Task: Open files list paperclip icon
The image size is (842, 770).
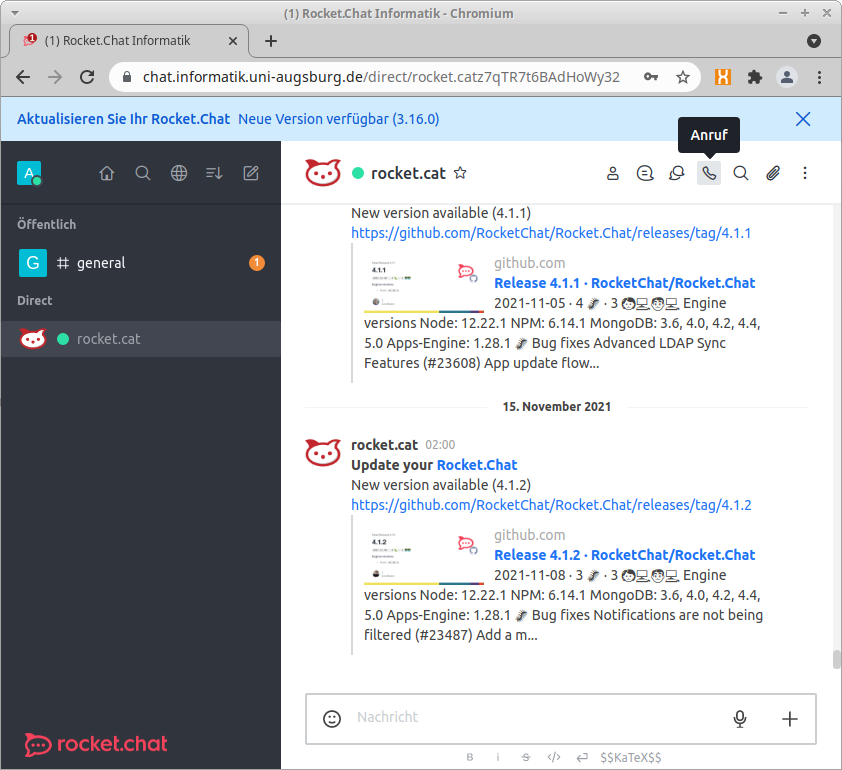Action: (773, 173)
